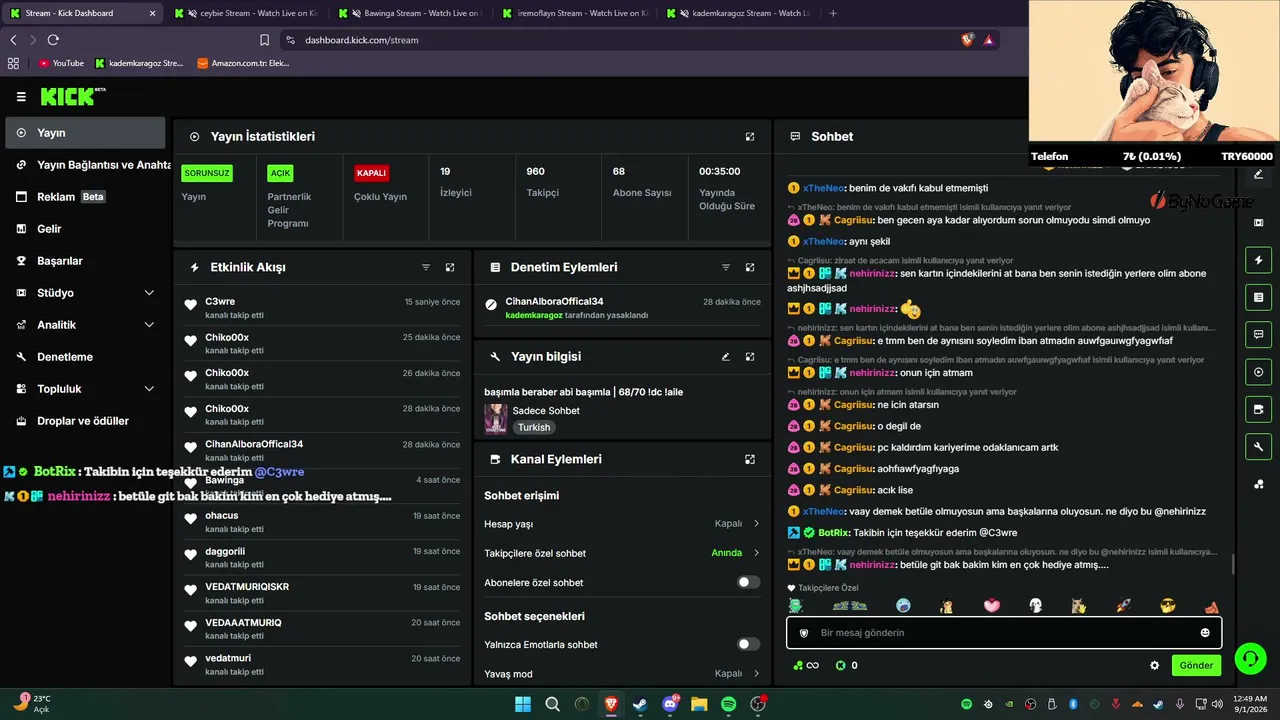Switch to the Bawinga Stream browser tab

pos(408,13)
